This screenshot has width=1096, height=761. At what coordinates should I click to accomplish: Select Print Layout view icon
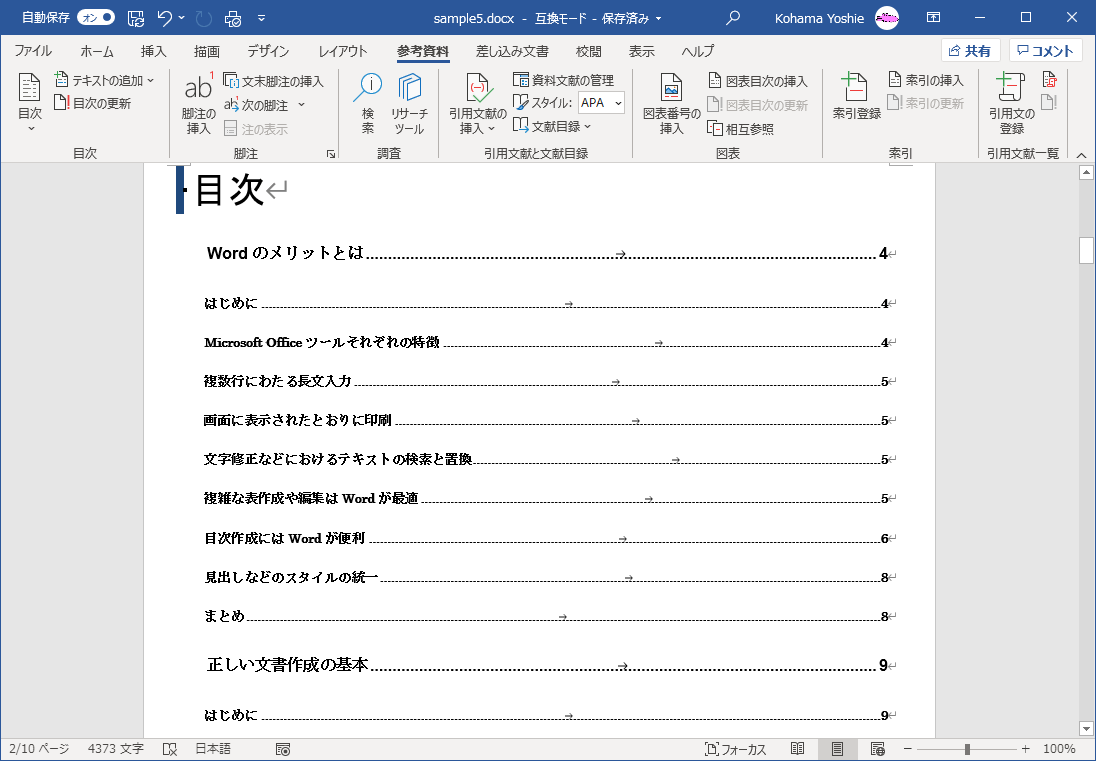point(837,749)
